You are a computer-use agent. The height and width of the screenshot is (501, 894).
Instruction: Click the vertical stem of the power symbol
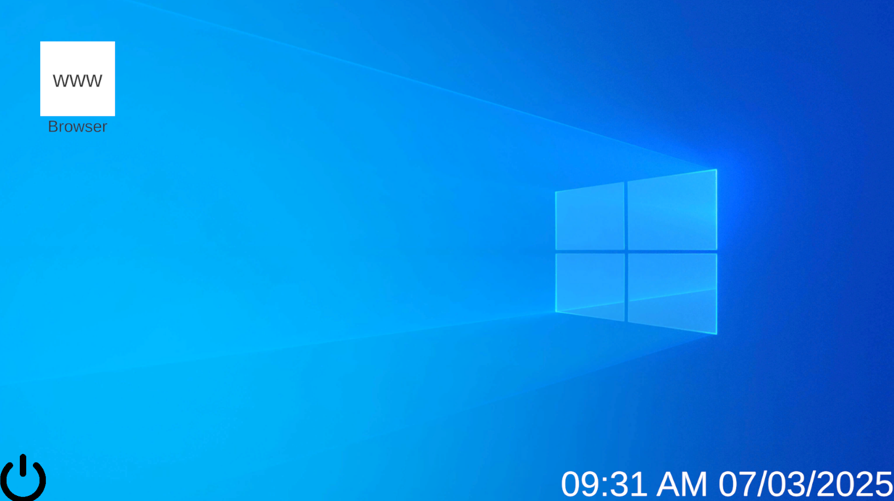22,466
